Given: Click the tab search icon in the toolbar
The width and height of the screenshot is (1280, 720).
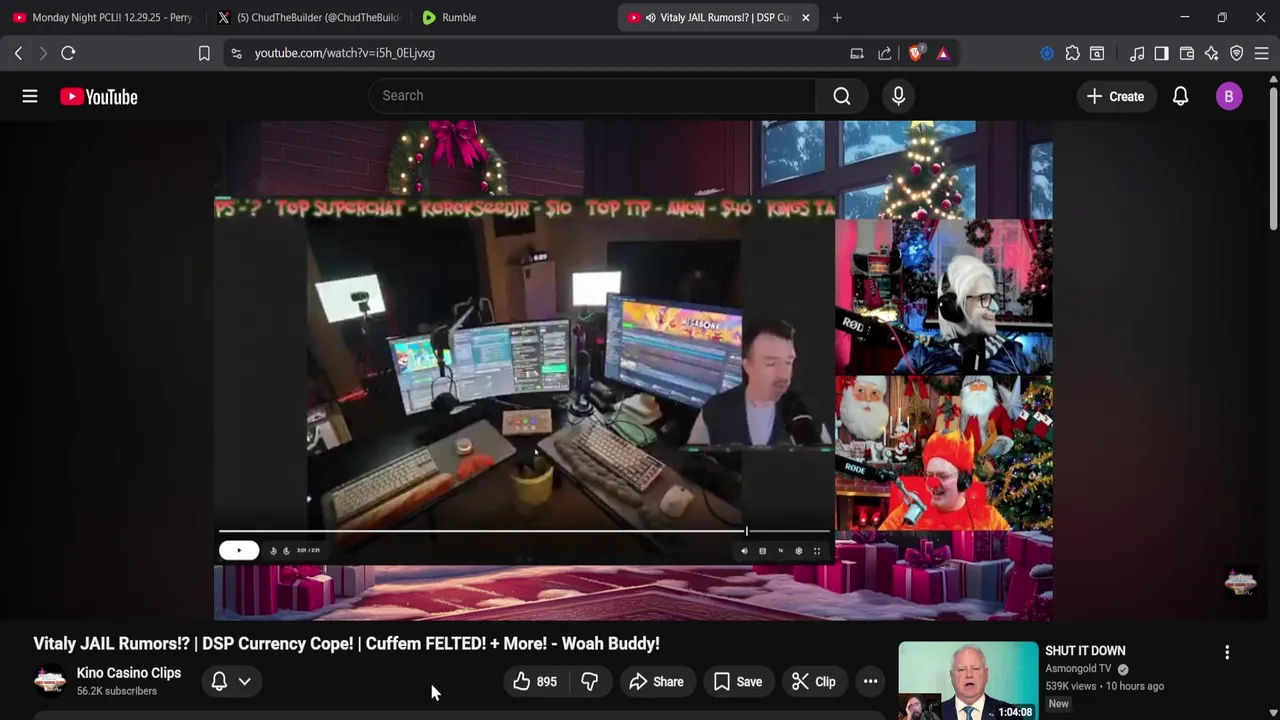Looking at the screenshot, I should [1097, 53].
